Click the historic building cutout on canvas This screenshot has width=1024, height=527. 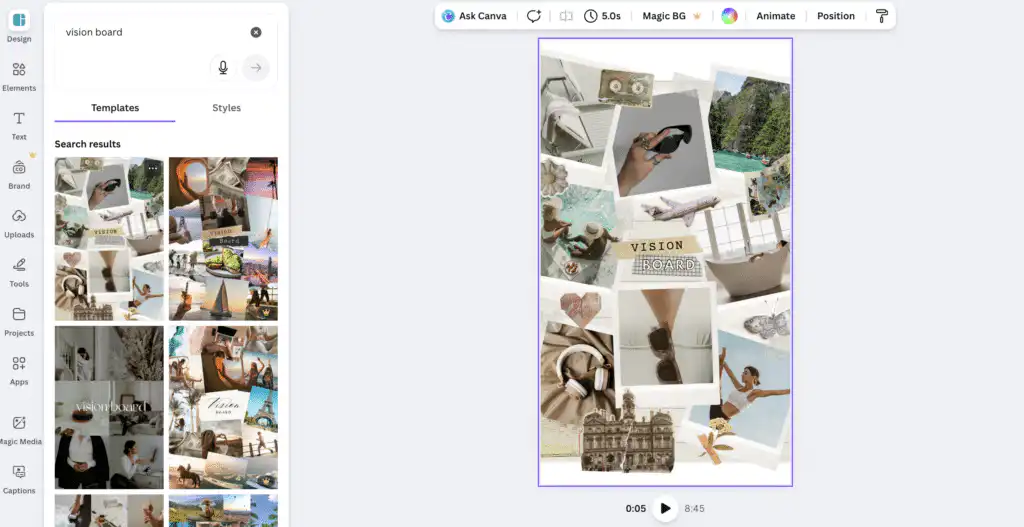[627, 432]
